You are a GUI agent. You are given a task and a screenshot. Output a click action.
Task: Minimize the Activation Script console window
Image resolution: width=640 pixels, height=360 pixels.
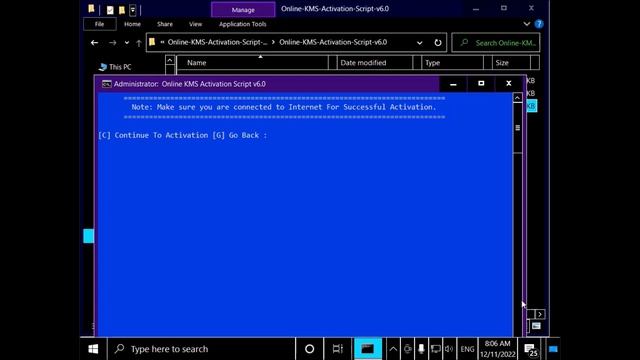[453, 84]
